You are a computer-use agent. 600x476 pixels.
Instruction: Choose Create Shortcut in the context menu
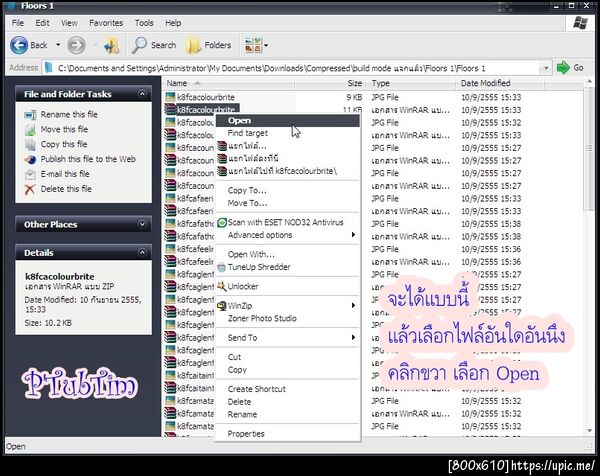click(288, 389)
